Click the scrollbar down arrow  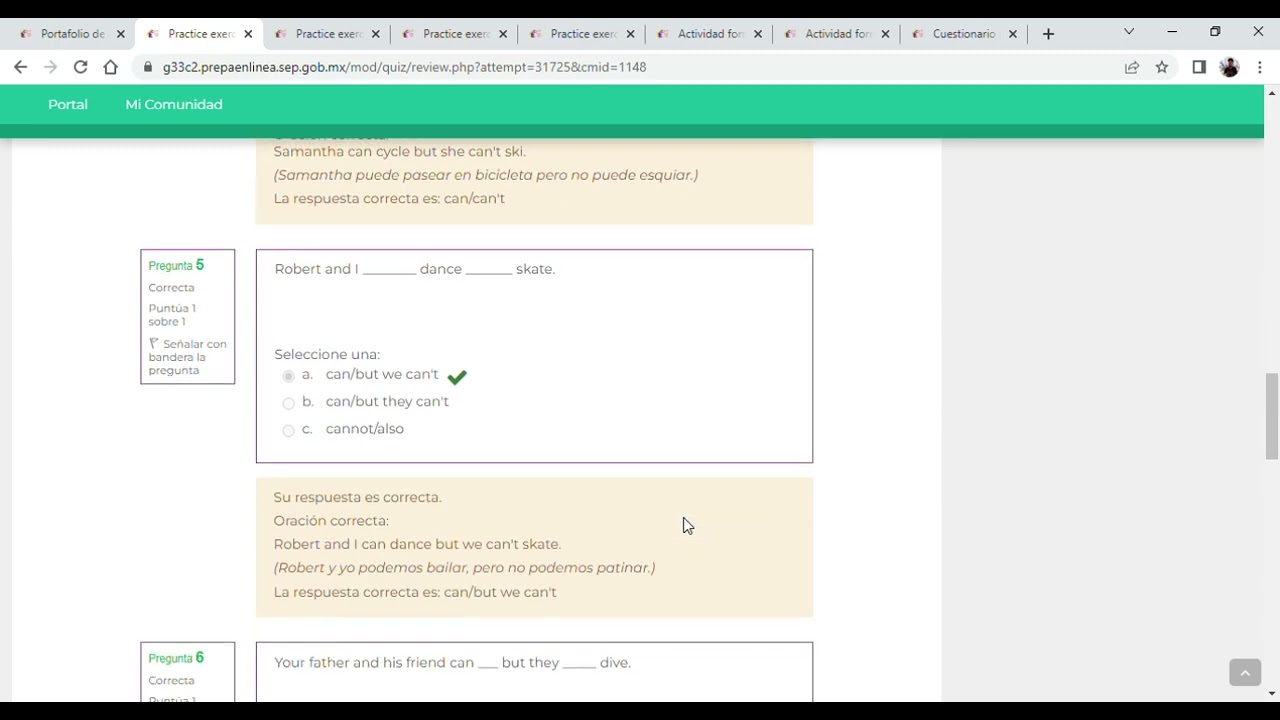tap(1271, 693)
